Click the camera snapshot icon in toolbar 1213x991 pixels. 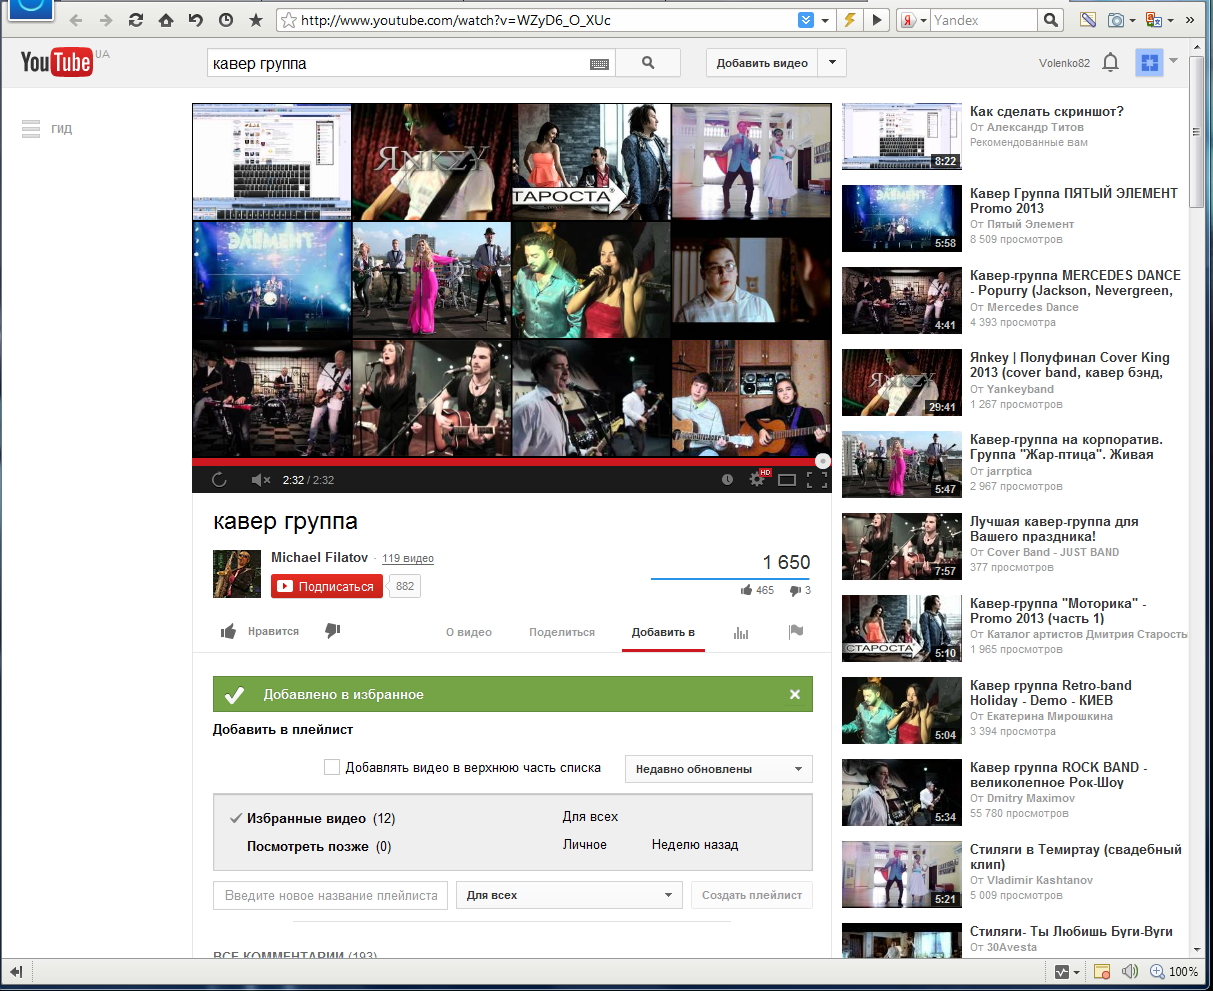tap(1116, 20)
